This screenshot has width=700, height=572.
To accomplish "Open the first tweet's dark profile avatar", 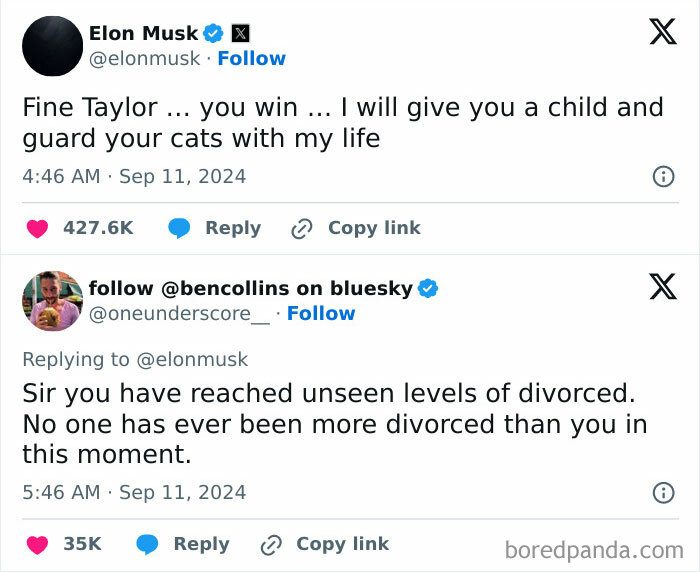I will 52,46.
